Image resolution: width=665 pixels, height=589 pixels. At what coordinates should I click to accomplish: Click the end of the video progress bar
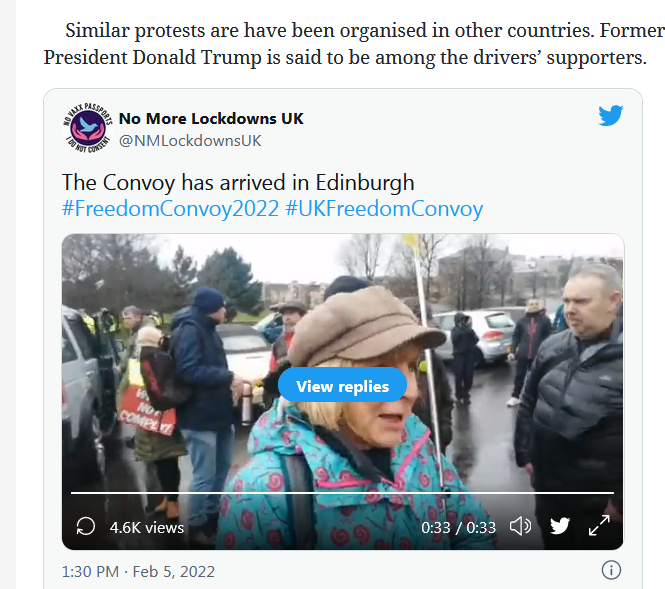coord(612,493)
